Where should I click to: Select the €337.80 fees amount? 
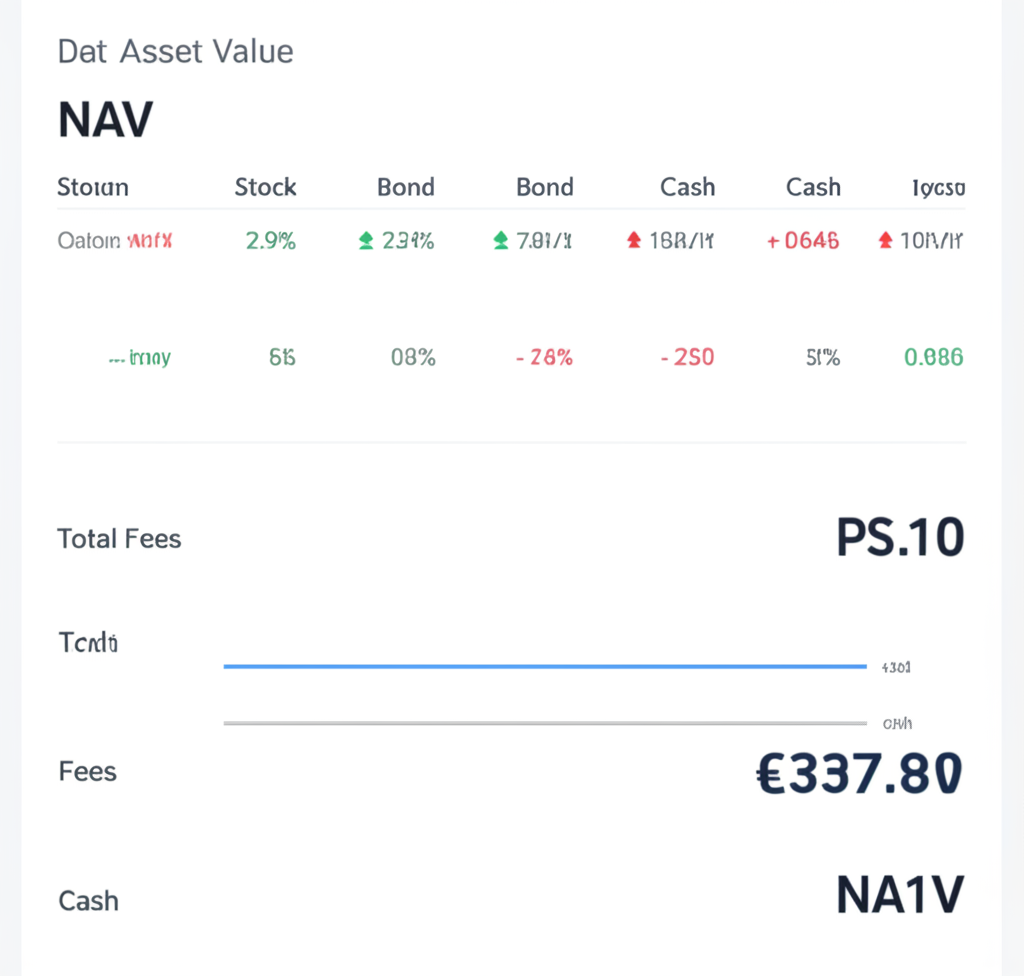coord(860,774)
